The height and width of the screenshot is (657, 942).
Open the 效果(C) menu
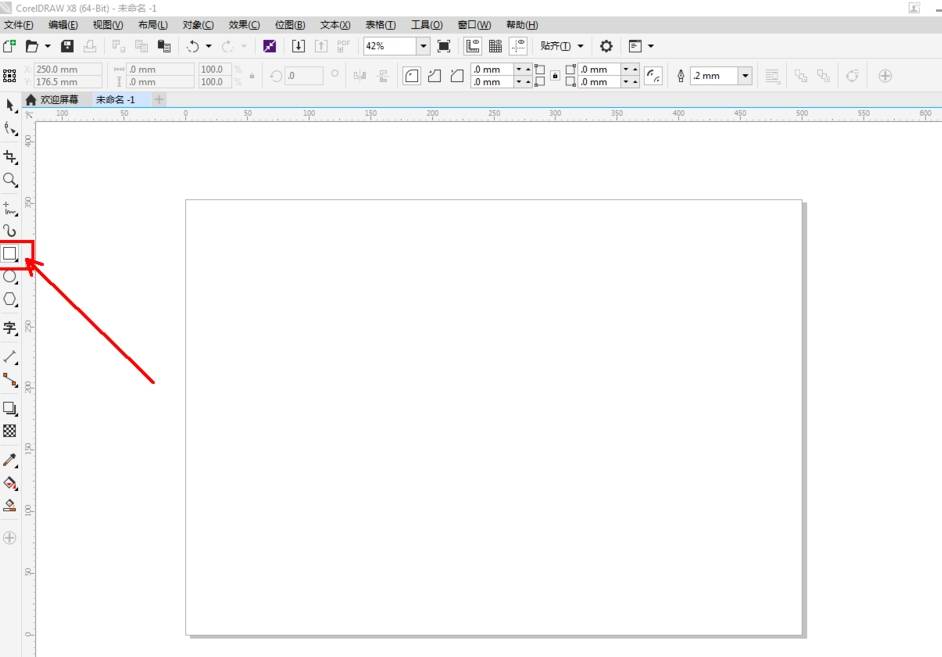tap(244, 25)
